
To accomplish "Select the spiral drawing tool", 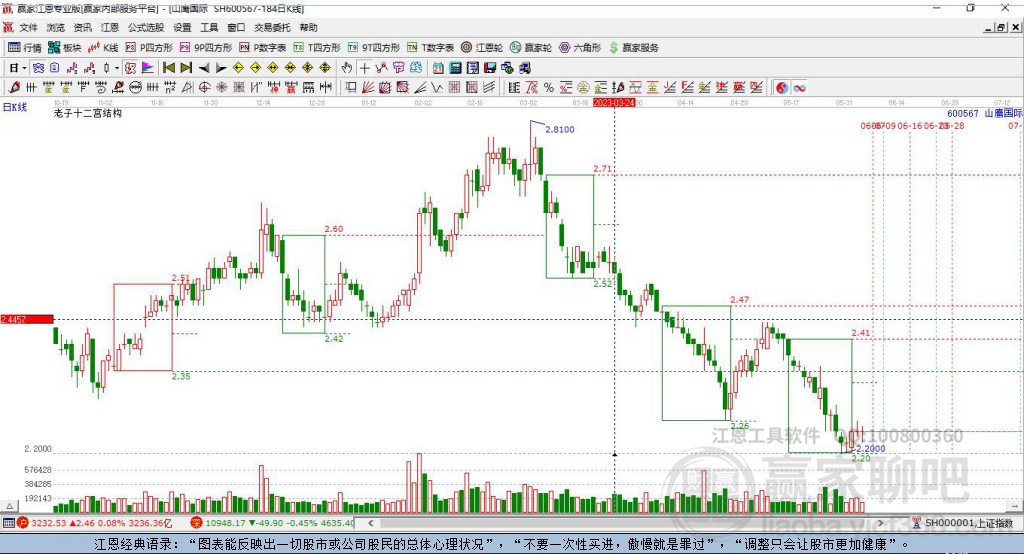I will coord(101,88).
